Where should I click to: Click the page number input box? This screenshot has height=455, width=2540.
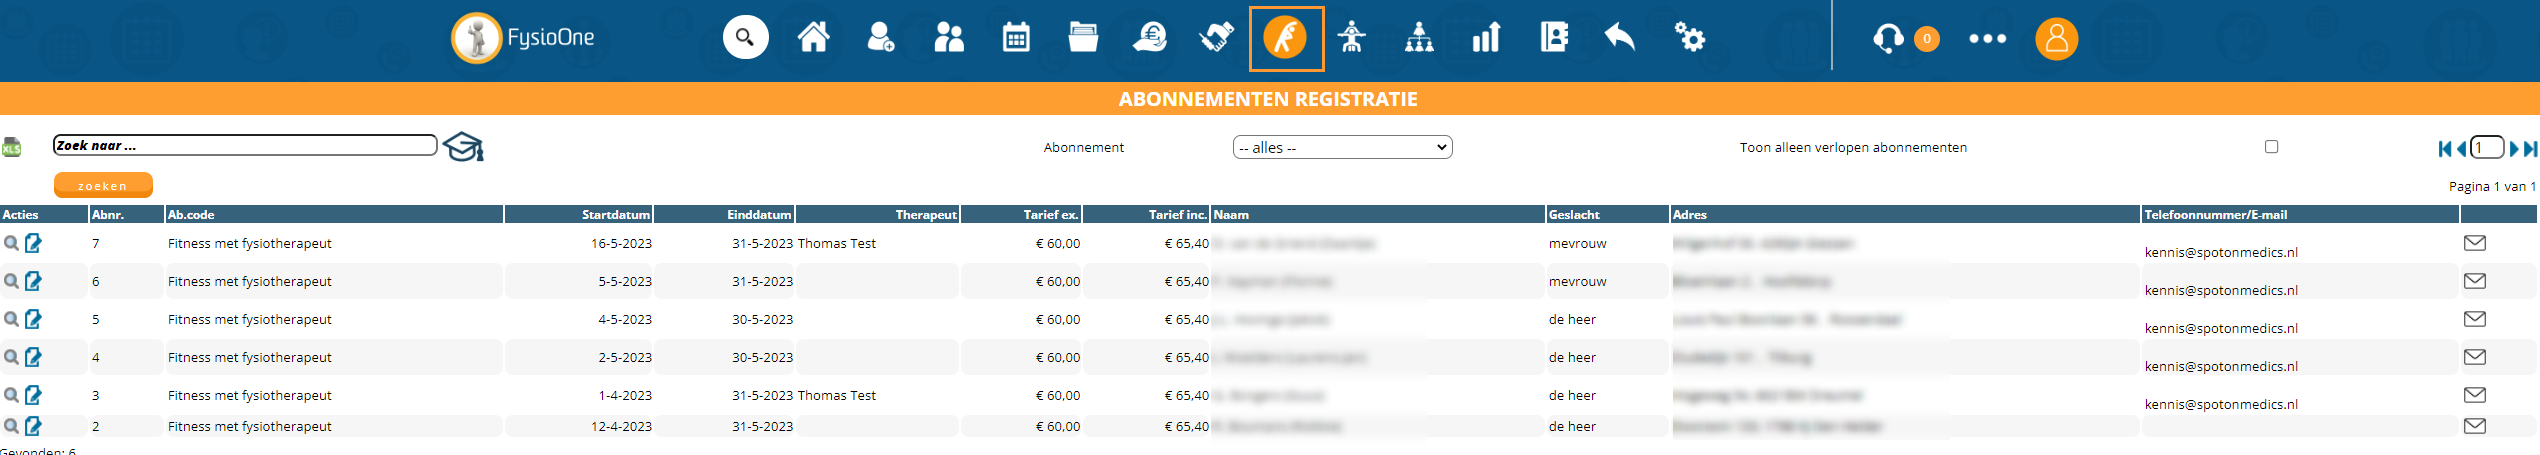coord(2487,147)
